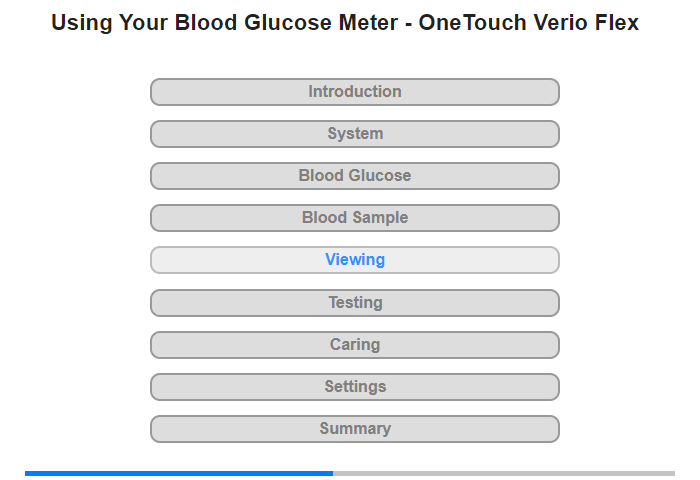Screen dimensions: 700x480
Task: Click the highlighted Viewing button
Action: click(x=354, y=260)
